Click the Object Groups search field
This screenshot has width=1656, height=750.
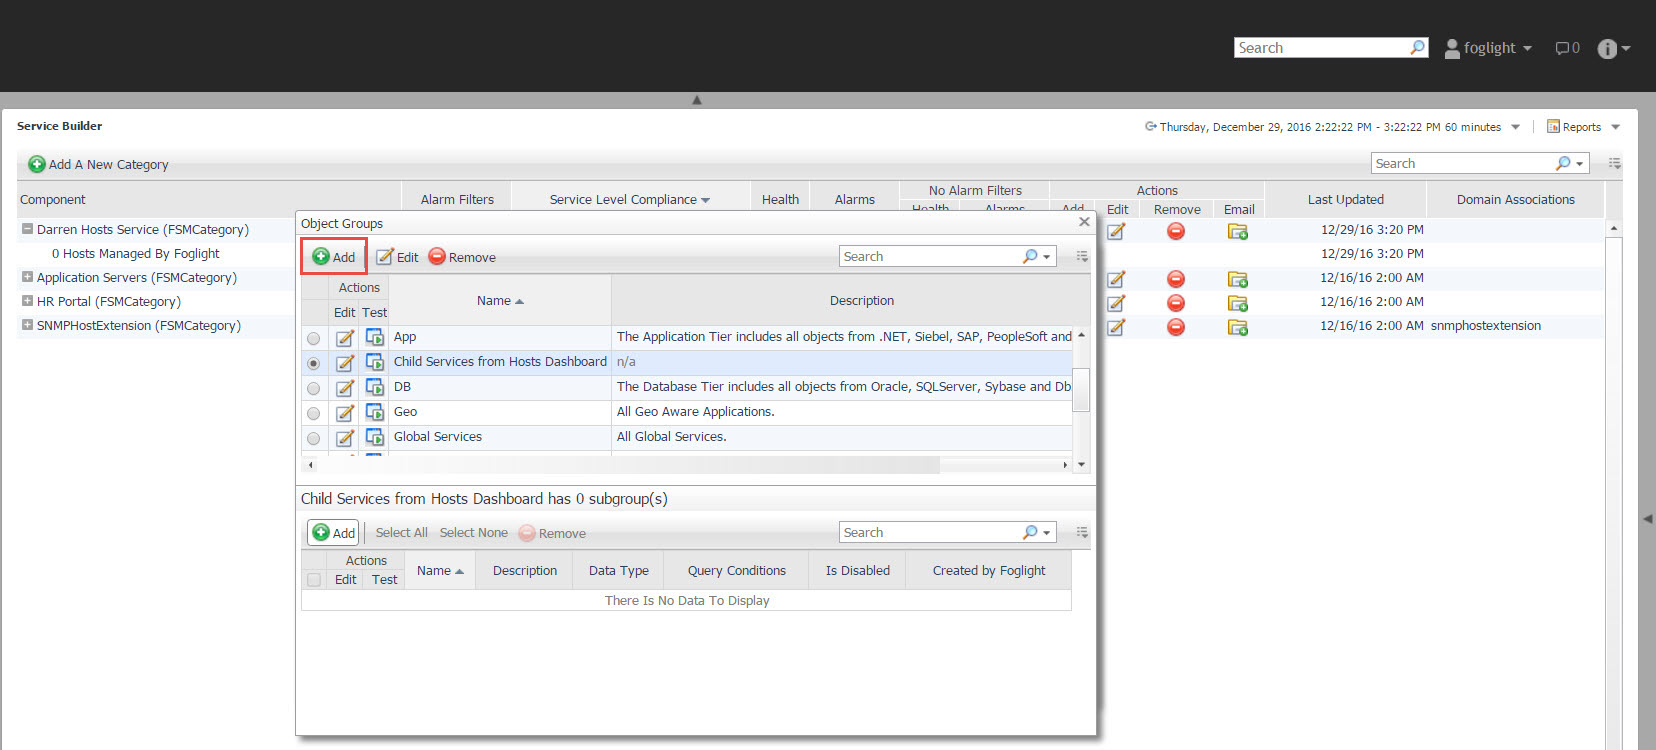[x=930, y=257]
